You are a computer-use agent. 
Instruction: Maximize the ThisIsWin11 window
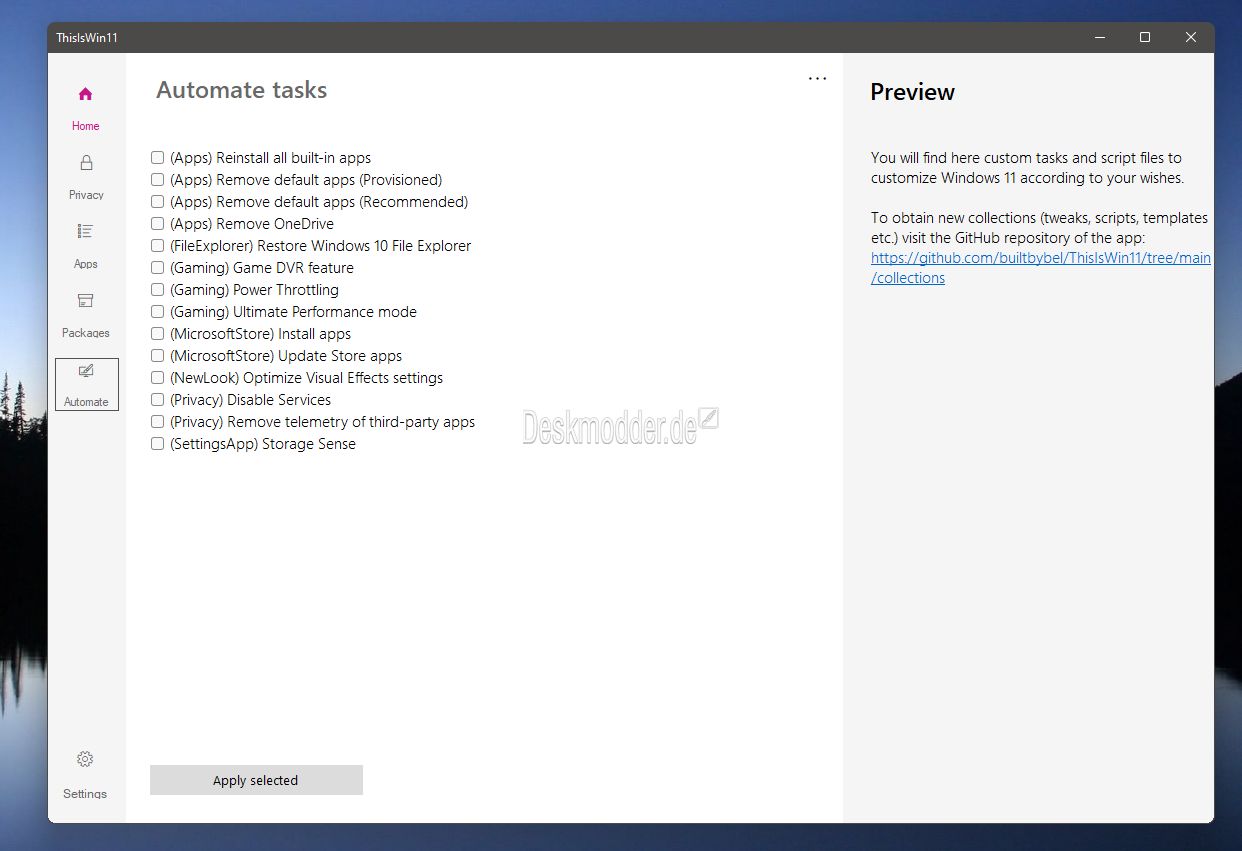coord(1145,37)
